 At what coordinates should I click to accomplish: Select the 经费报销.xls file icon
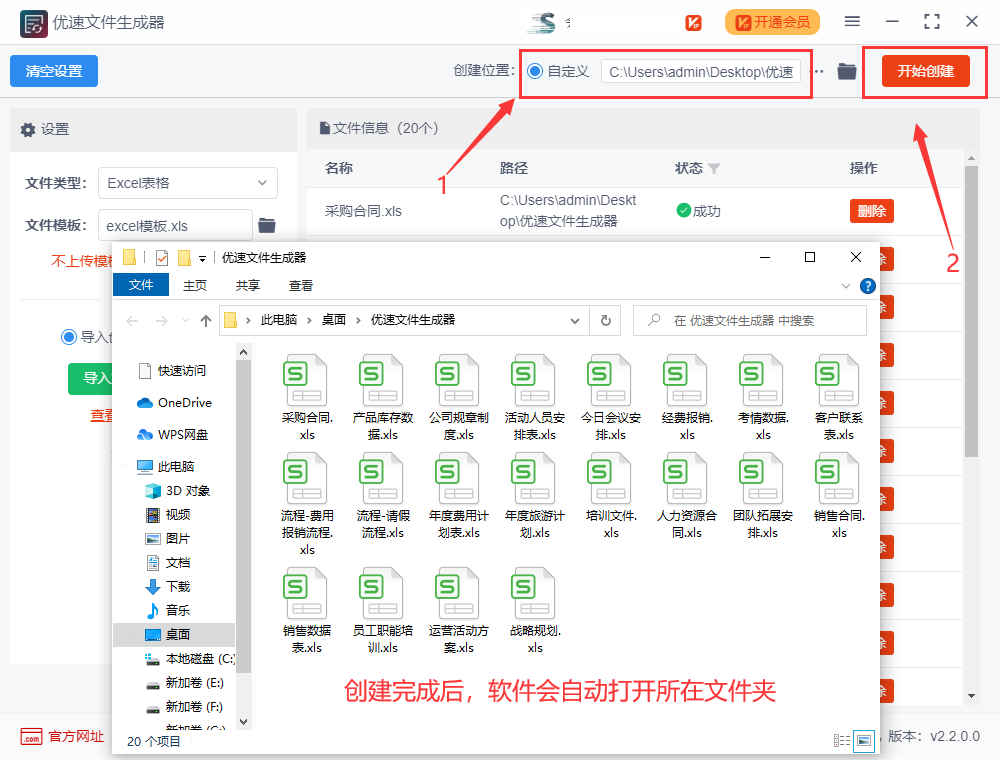pos(686,381)
